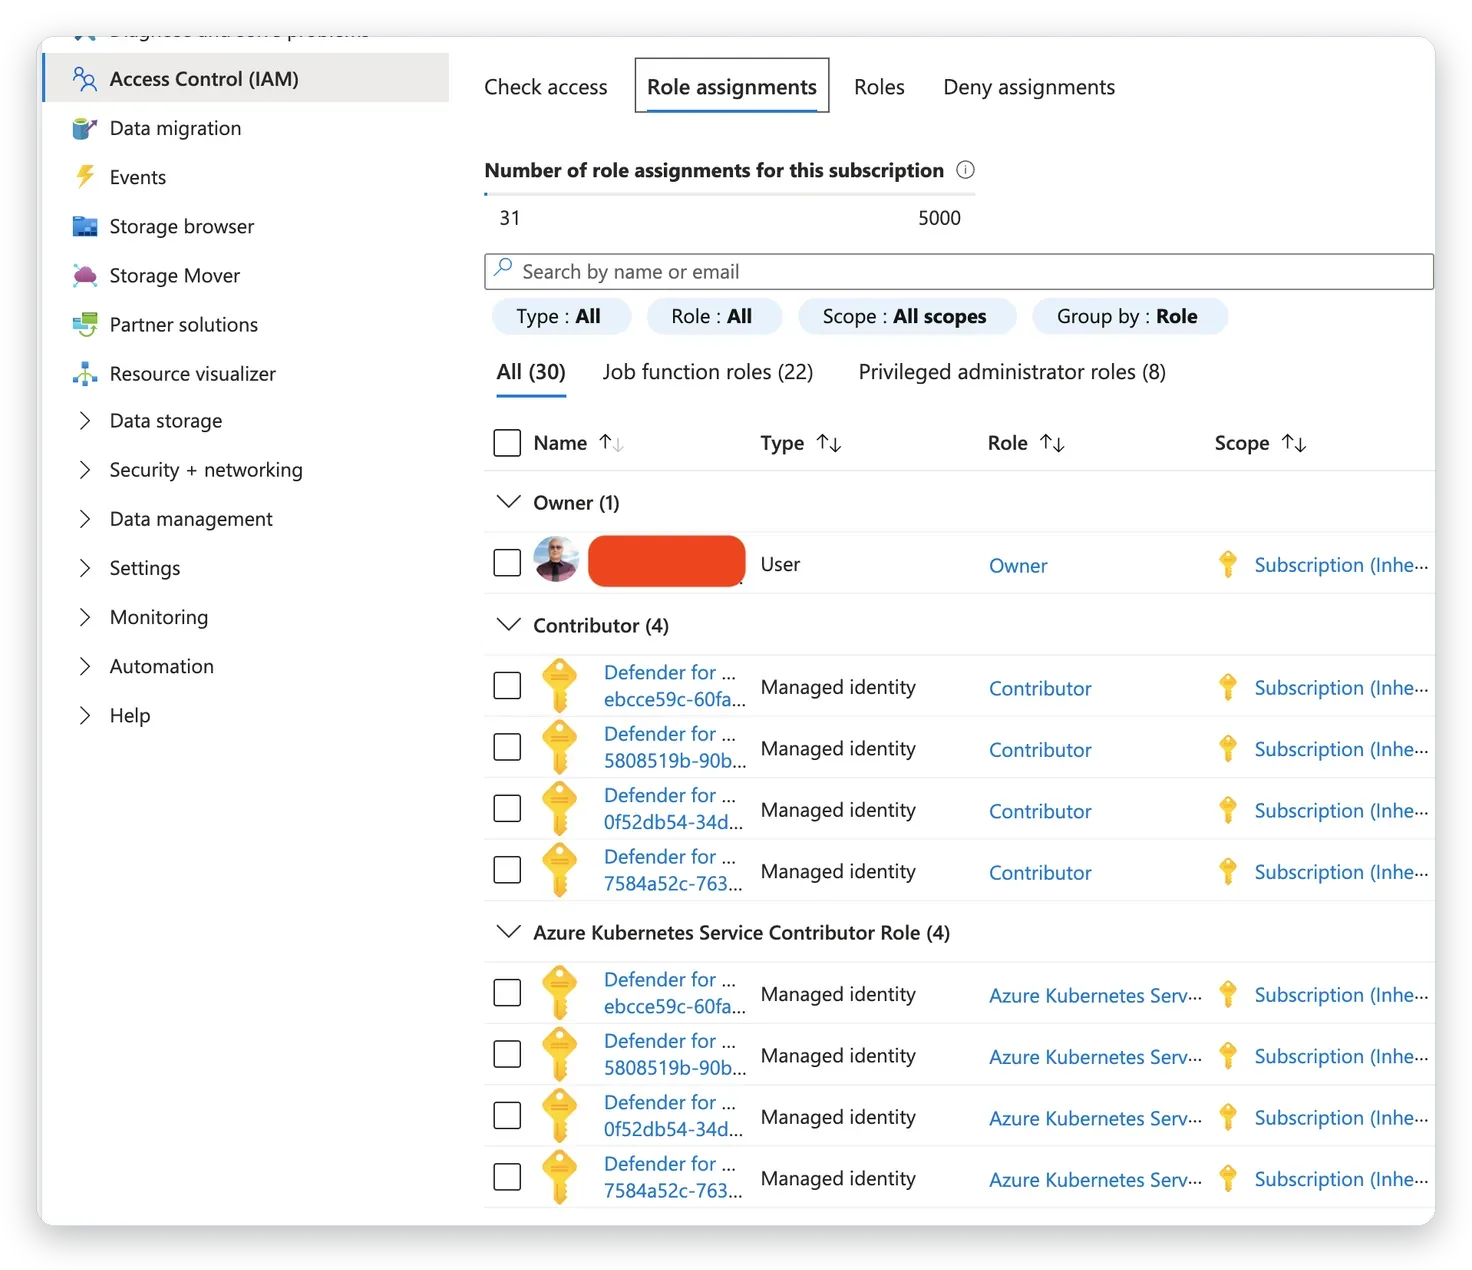Click the identity key icon for Contributor ebcce59c-60fa
This screenshot has width=1472, height=1270.
click(x=559, y=685)
